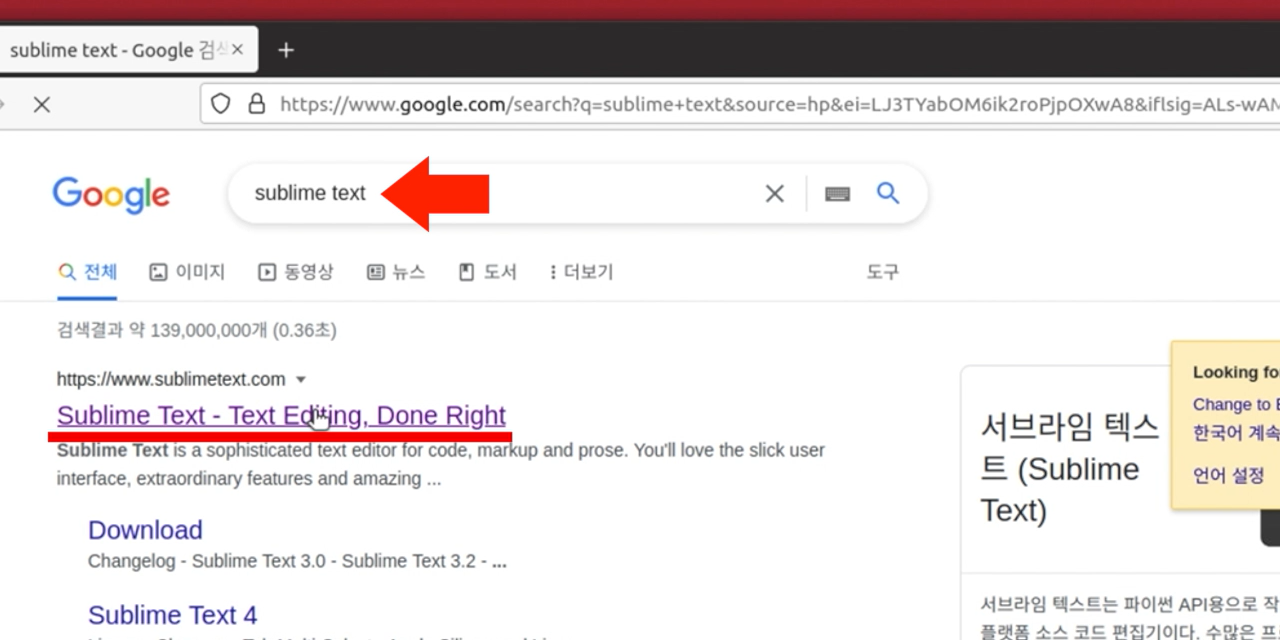Click the magnifier search button
This screenshot has width=1280, height=640.
coord(888,193)
